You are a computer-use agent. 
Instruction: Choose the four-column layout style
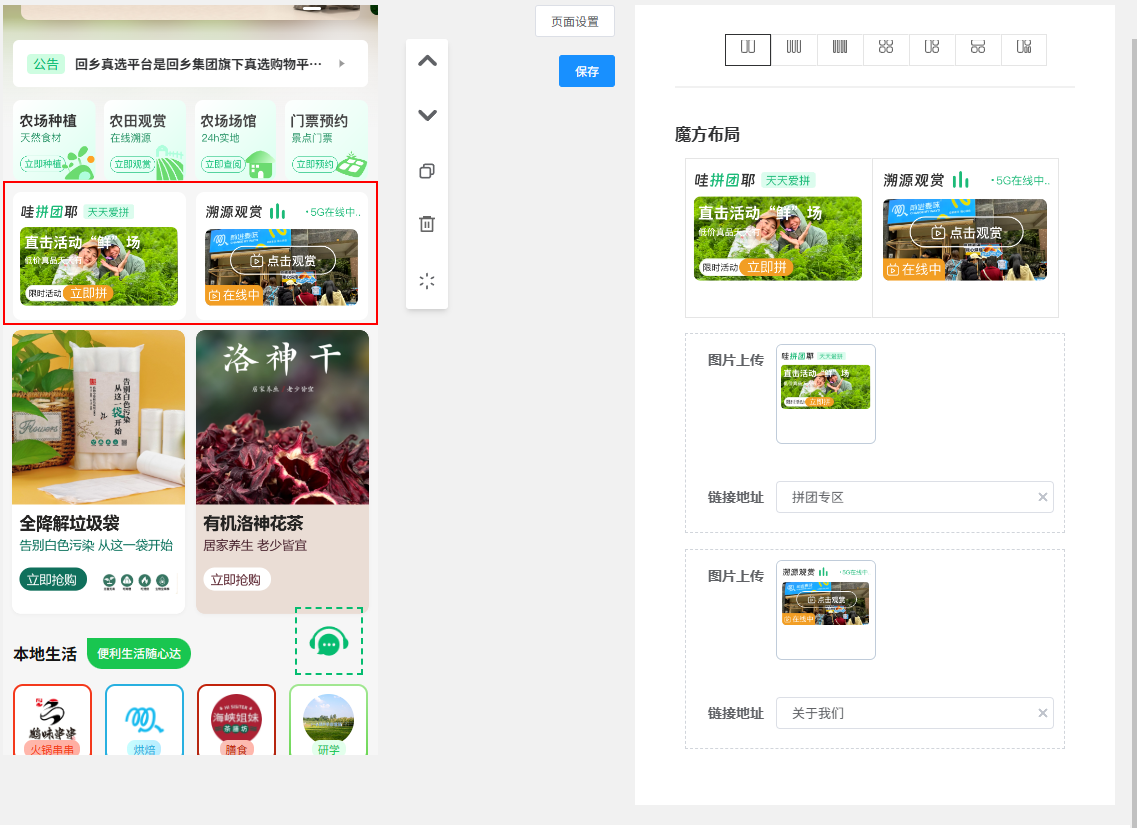coord(840,49)
